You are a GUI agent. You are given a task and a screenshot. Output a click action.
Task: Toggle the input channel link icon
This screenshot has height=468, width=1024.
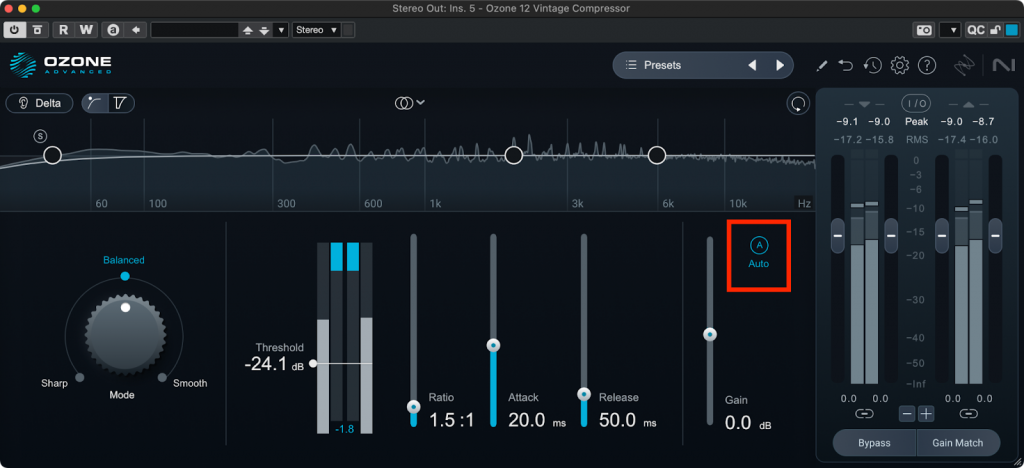(863, 413)
